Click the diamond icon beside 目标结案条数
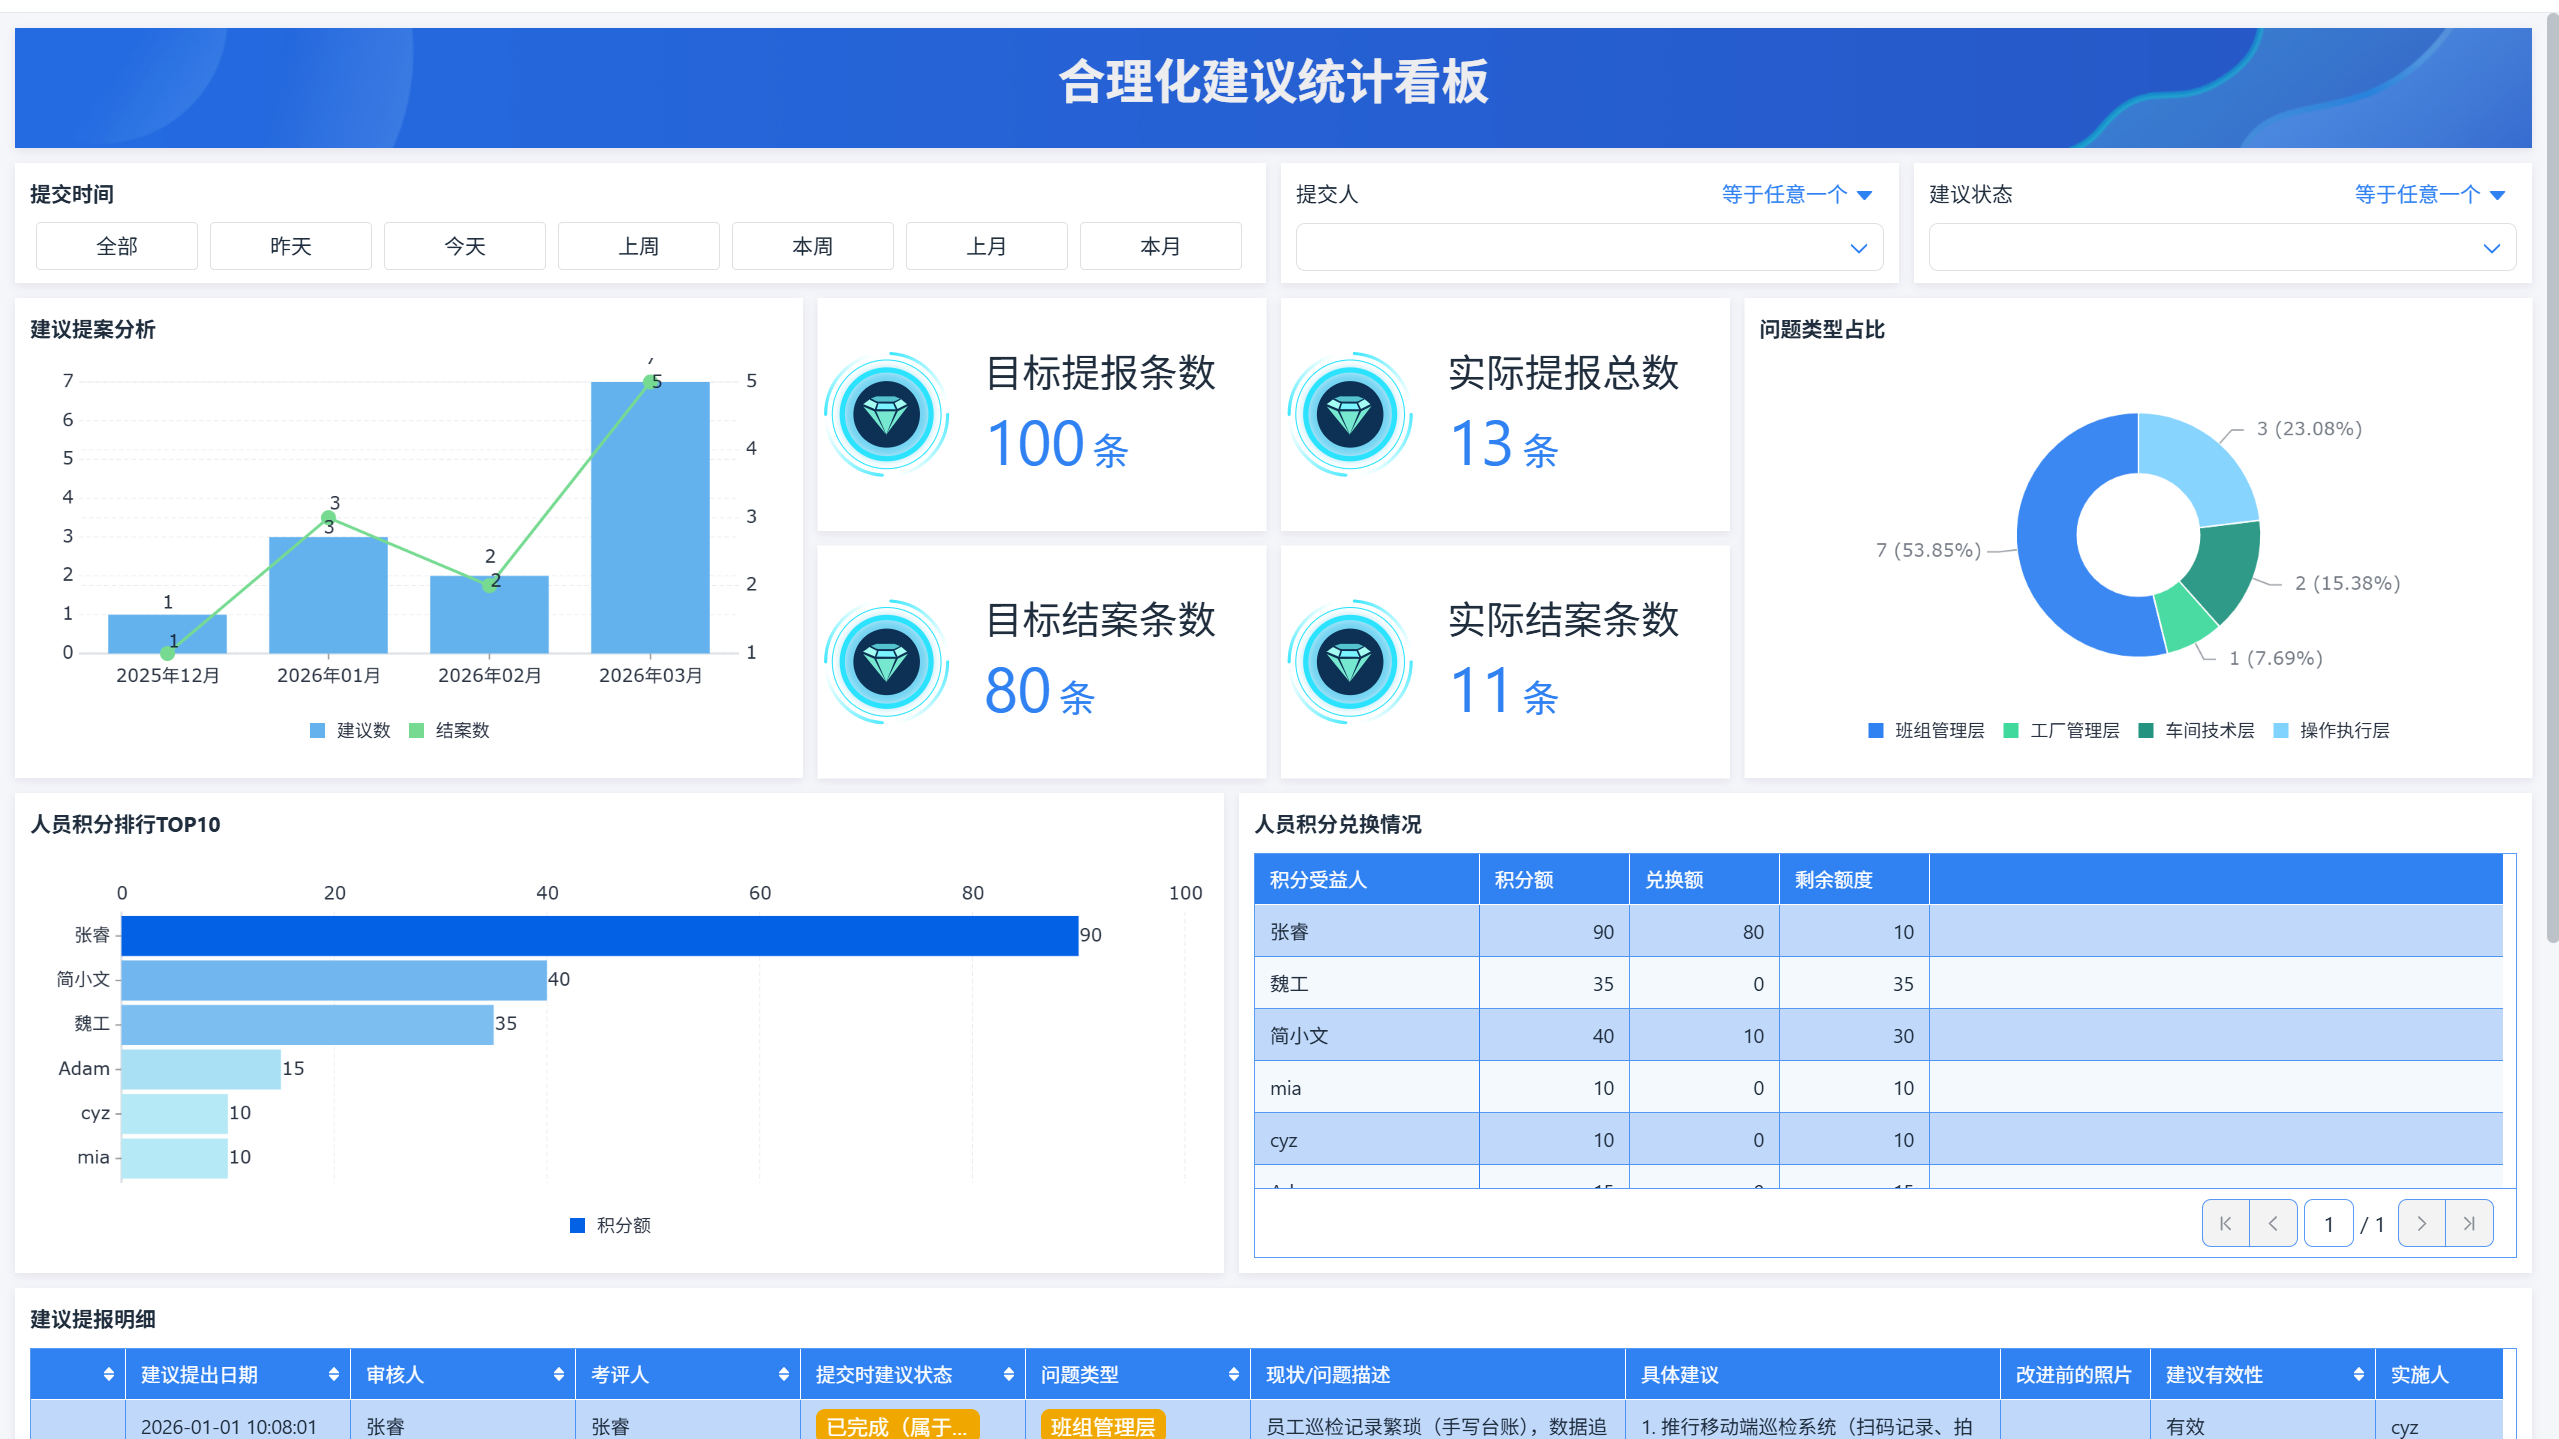Image resolution: width=2559 pixels, height=1439 pixels. pyautogui.click(x=886, y=662)
